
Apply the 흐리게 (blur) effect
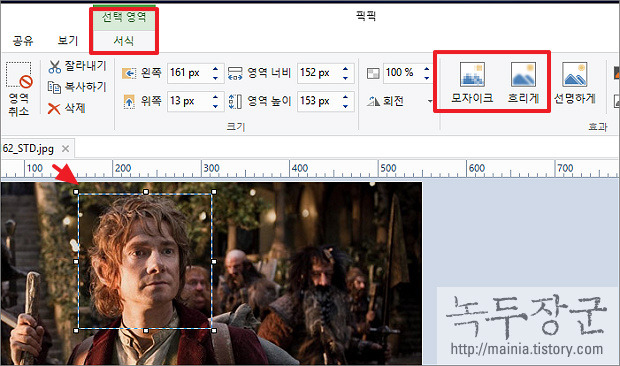click(x=523, y=82)
